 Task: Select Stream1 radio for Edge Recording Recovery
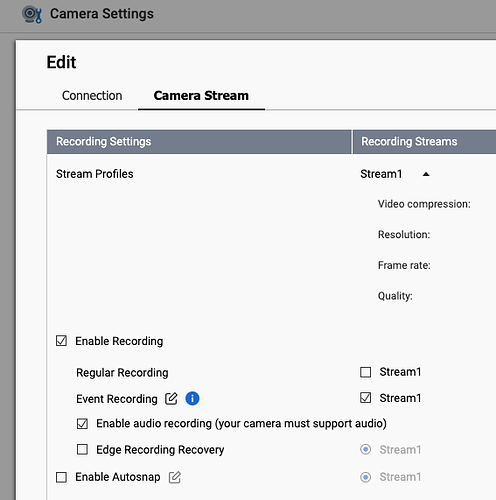tap(366, 449)
